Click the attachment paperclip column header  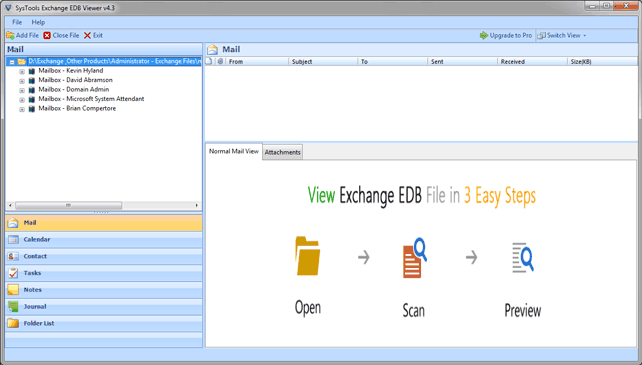220,61
